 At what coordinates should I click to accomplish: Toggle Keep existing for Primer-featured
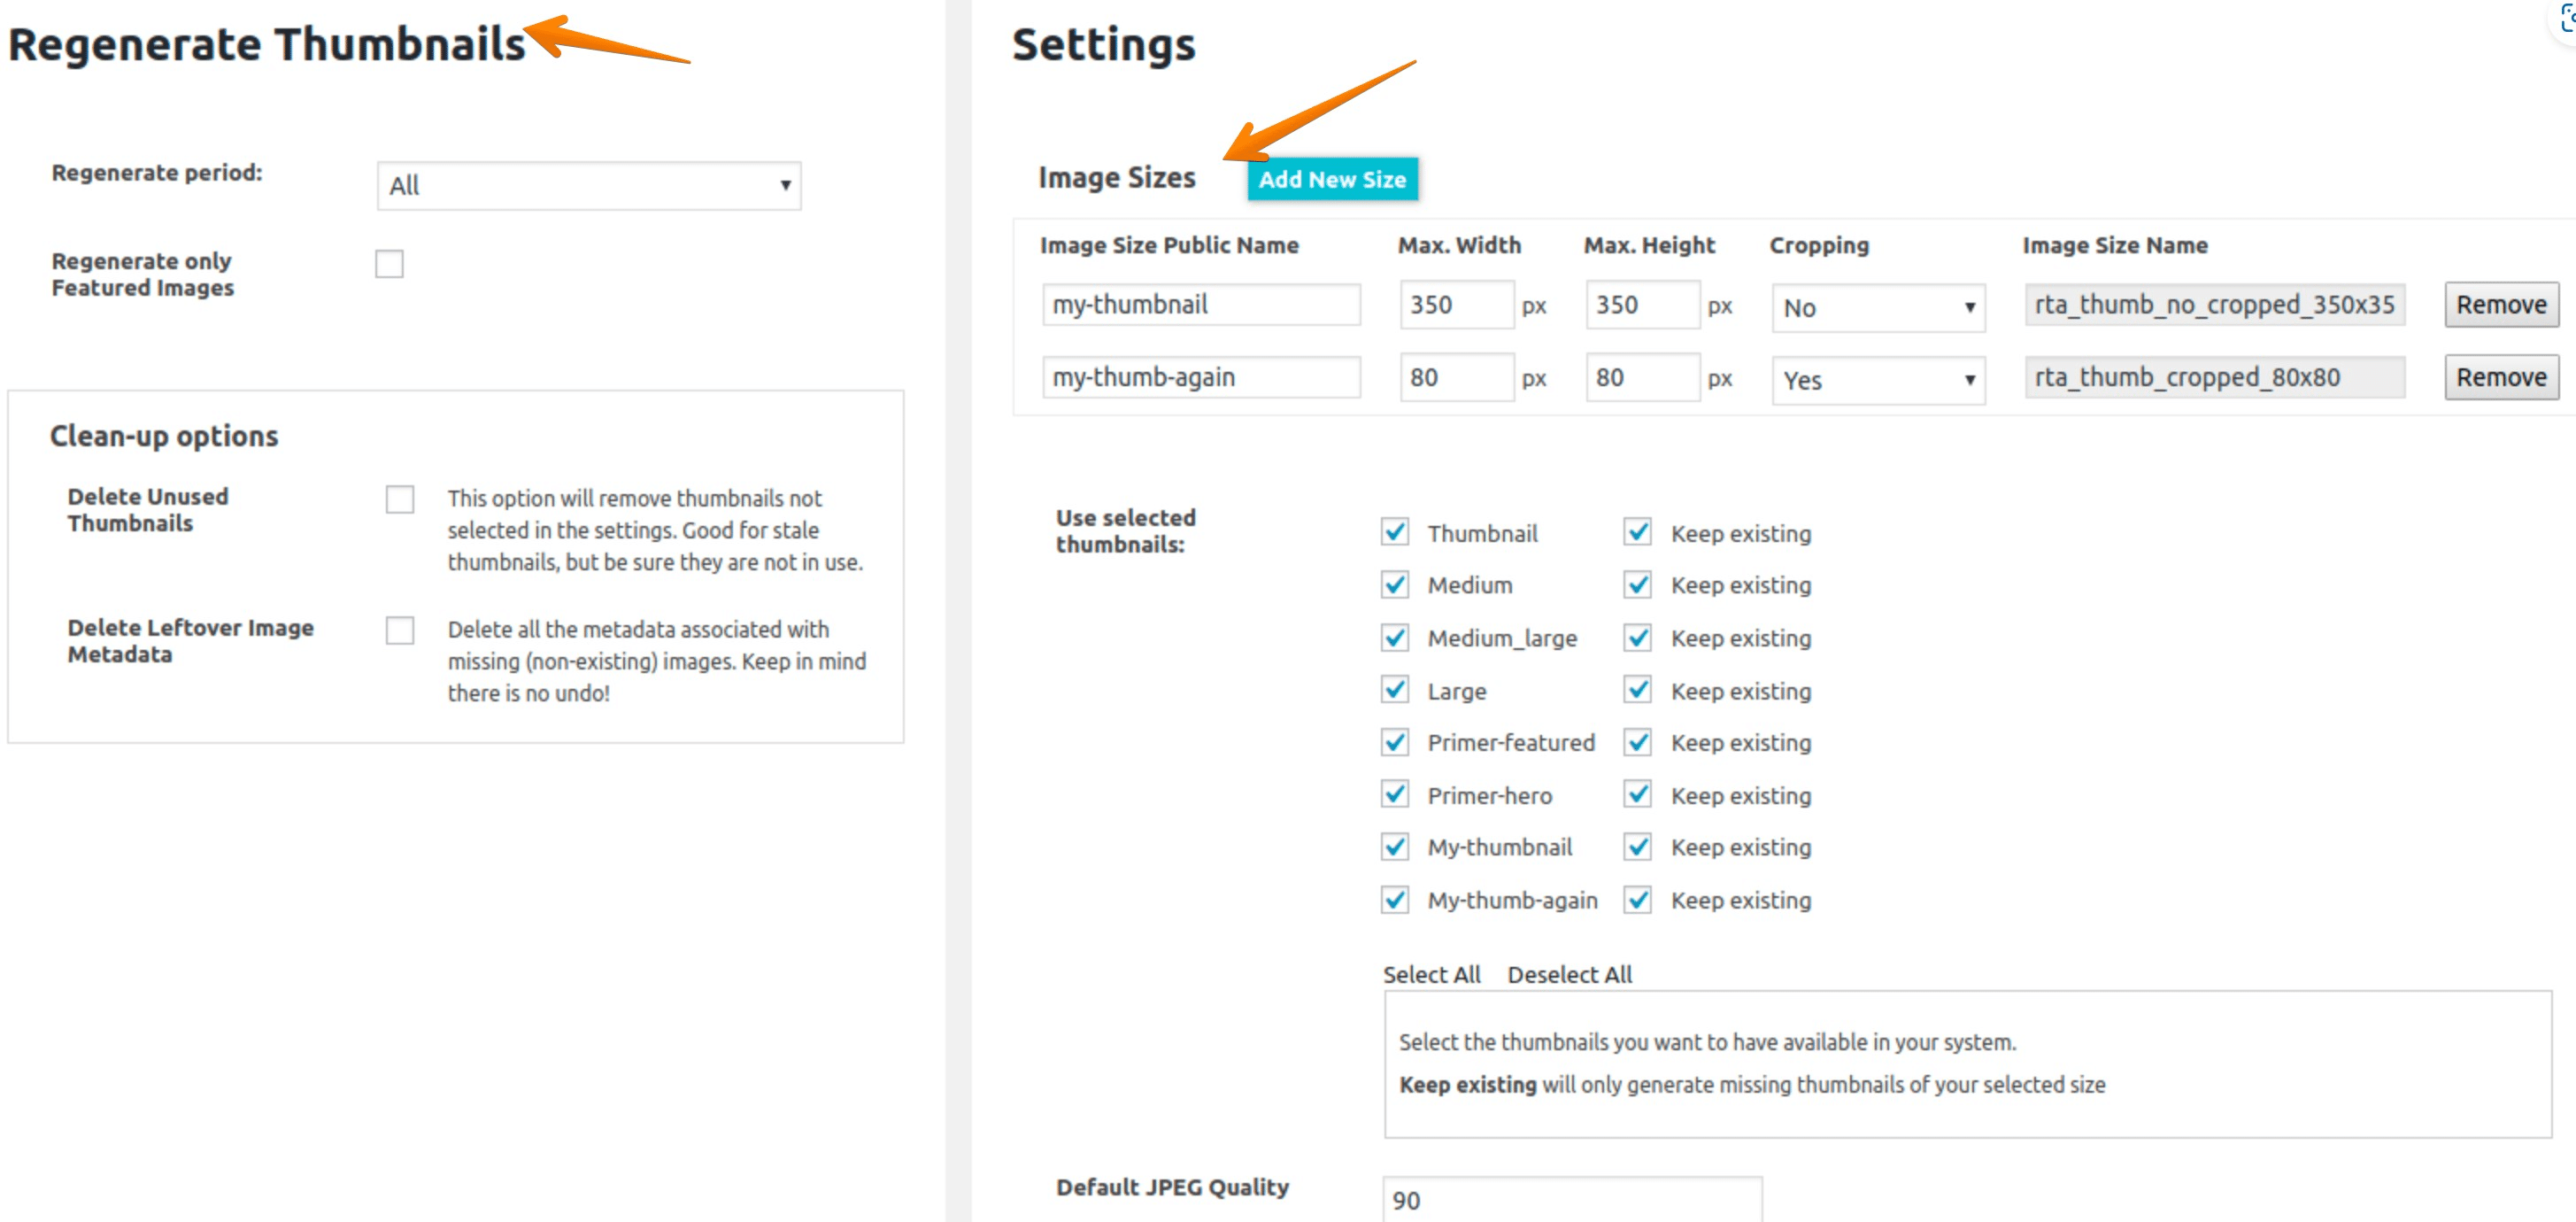pyautogui.click(x=1637, y=742)
